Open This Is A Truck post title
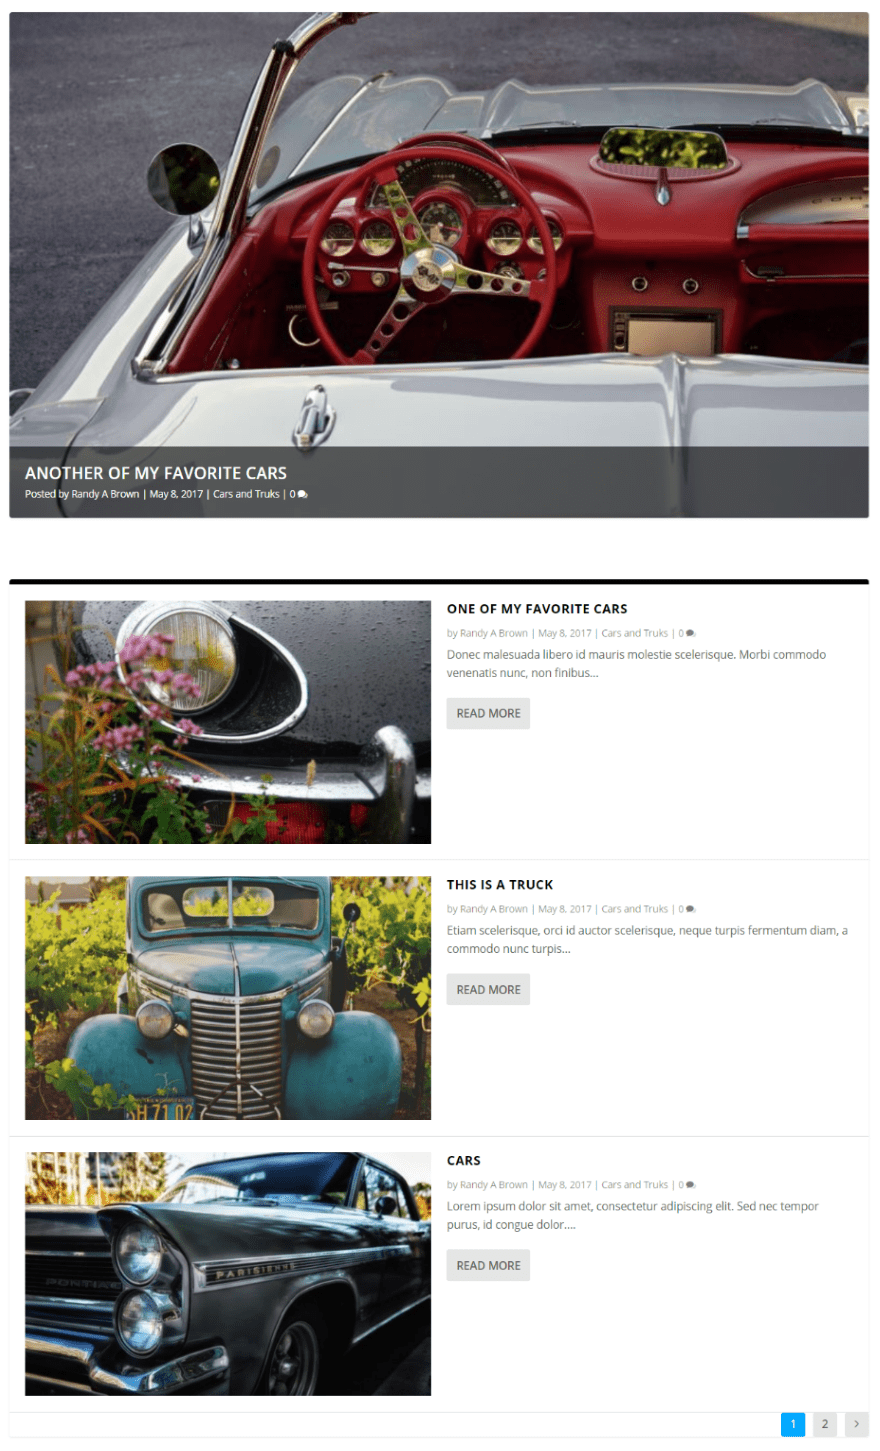This screenshot has width=880, height=1451. (500, 884)
